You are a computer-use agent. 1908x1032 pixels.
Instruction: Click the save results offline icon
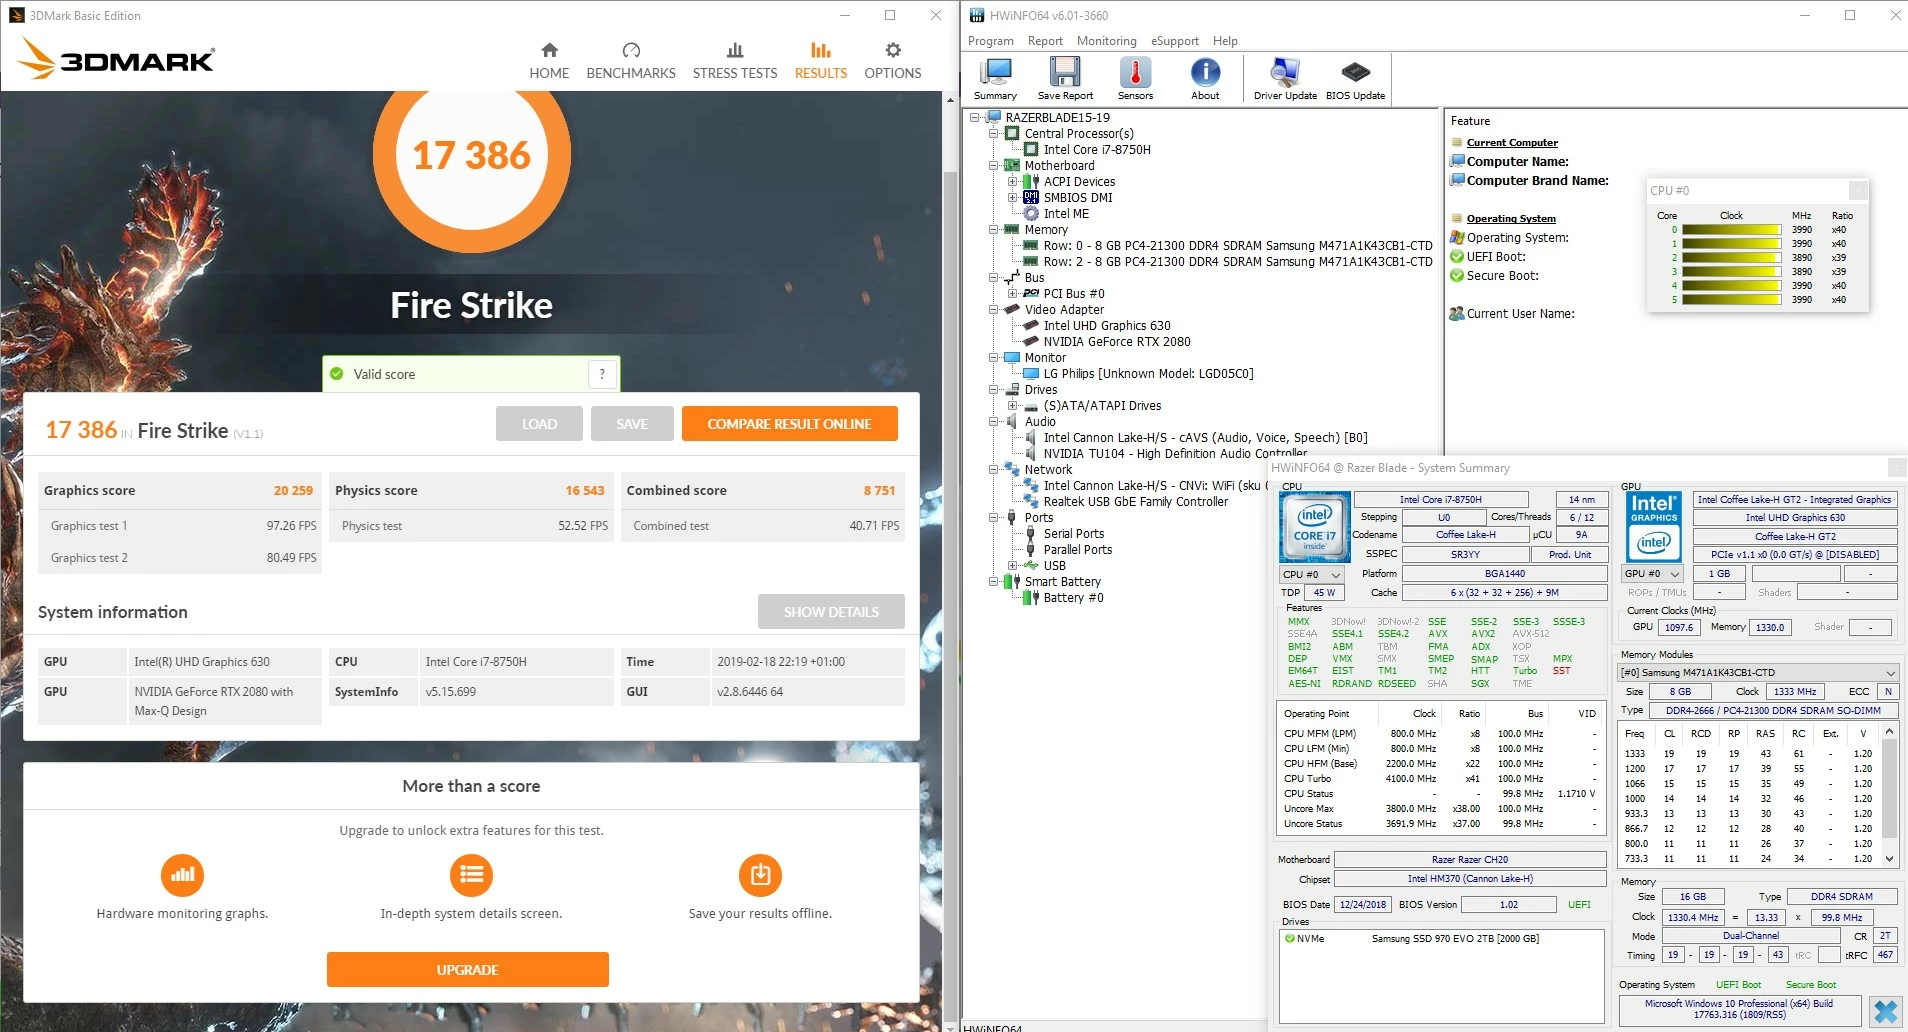coord(760,875)
